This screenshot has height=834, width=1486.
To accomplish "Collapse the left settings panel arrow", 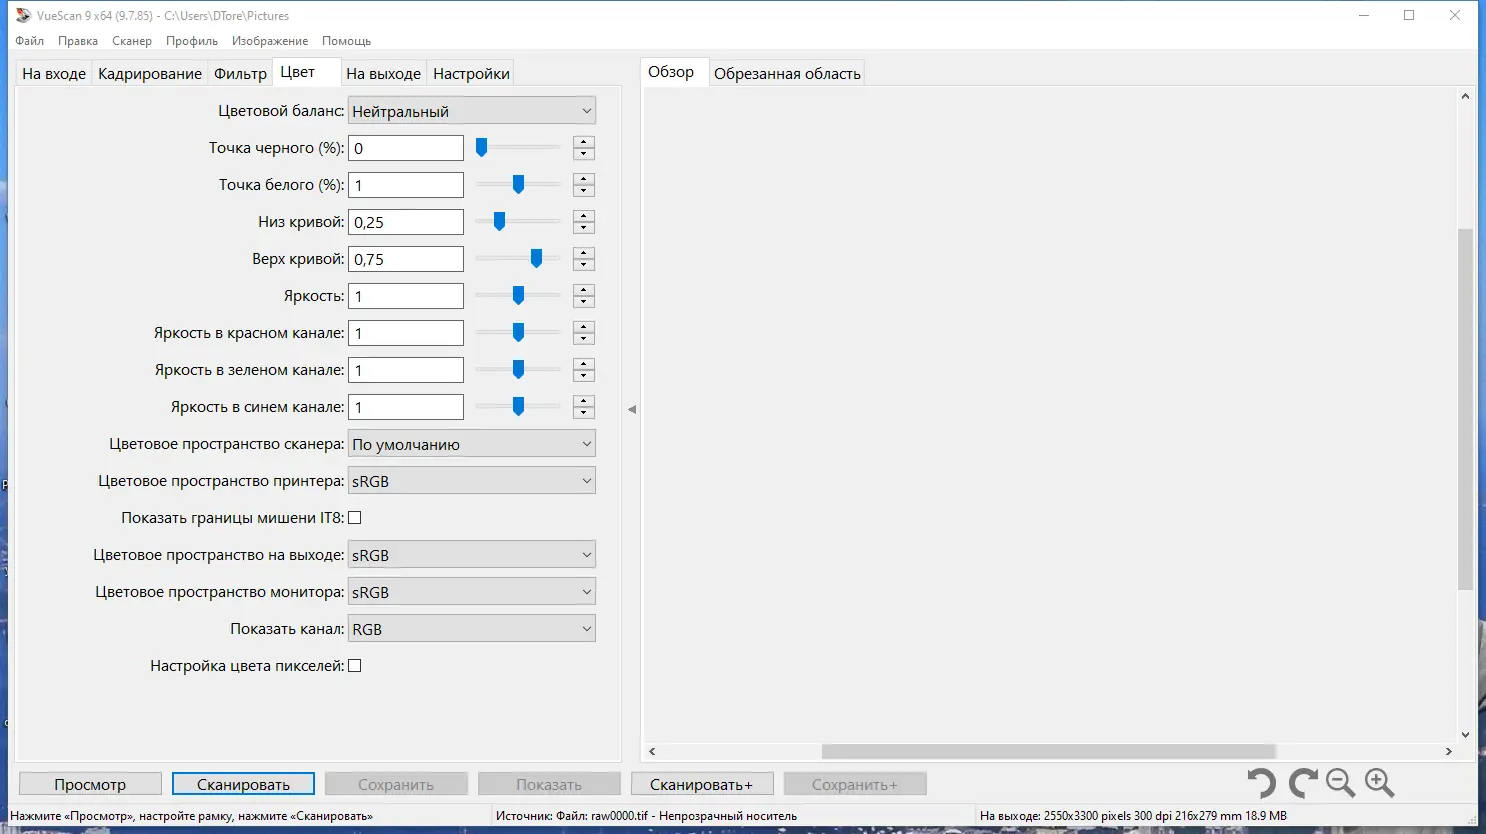I will click(632, 409).
